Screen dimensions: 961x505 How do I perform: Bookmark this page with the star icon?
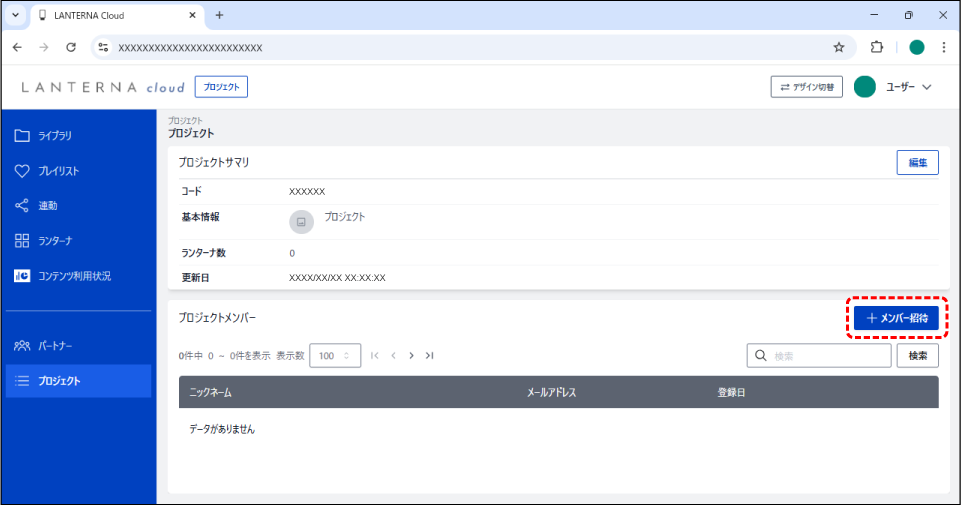[839, 47]
